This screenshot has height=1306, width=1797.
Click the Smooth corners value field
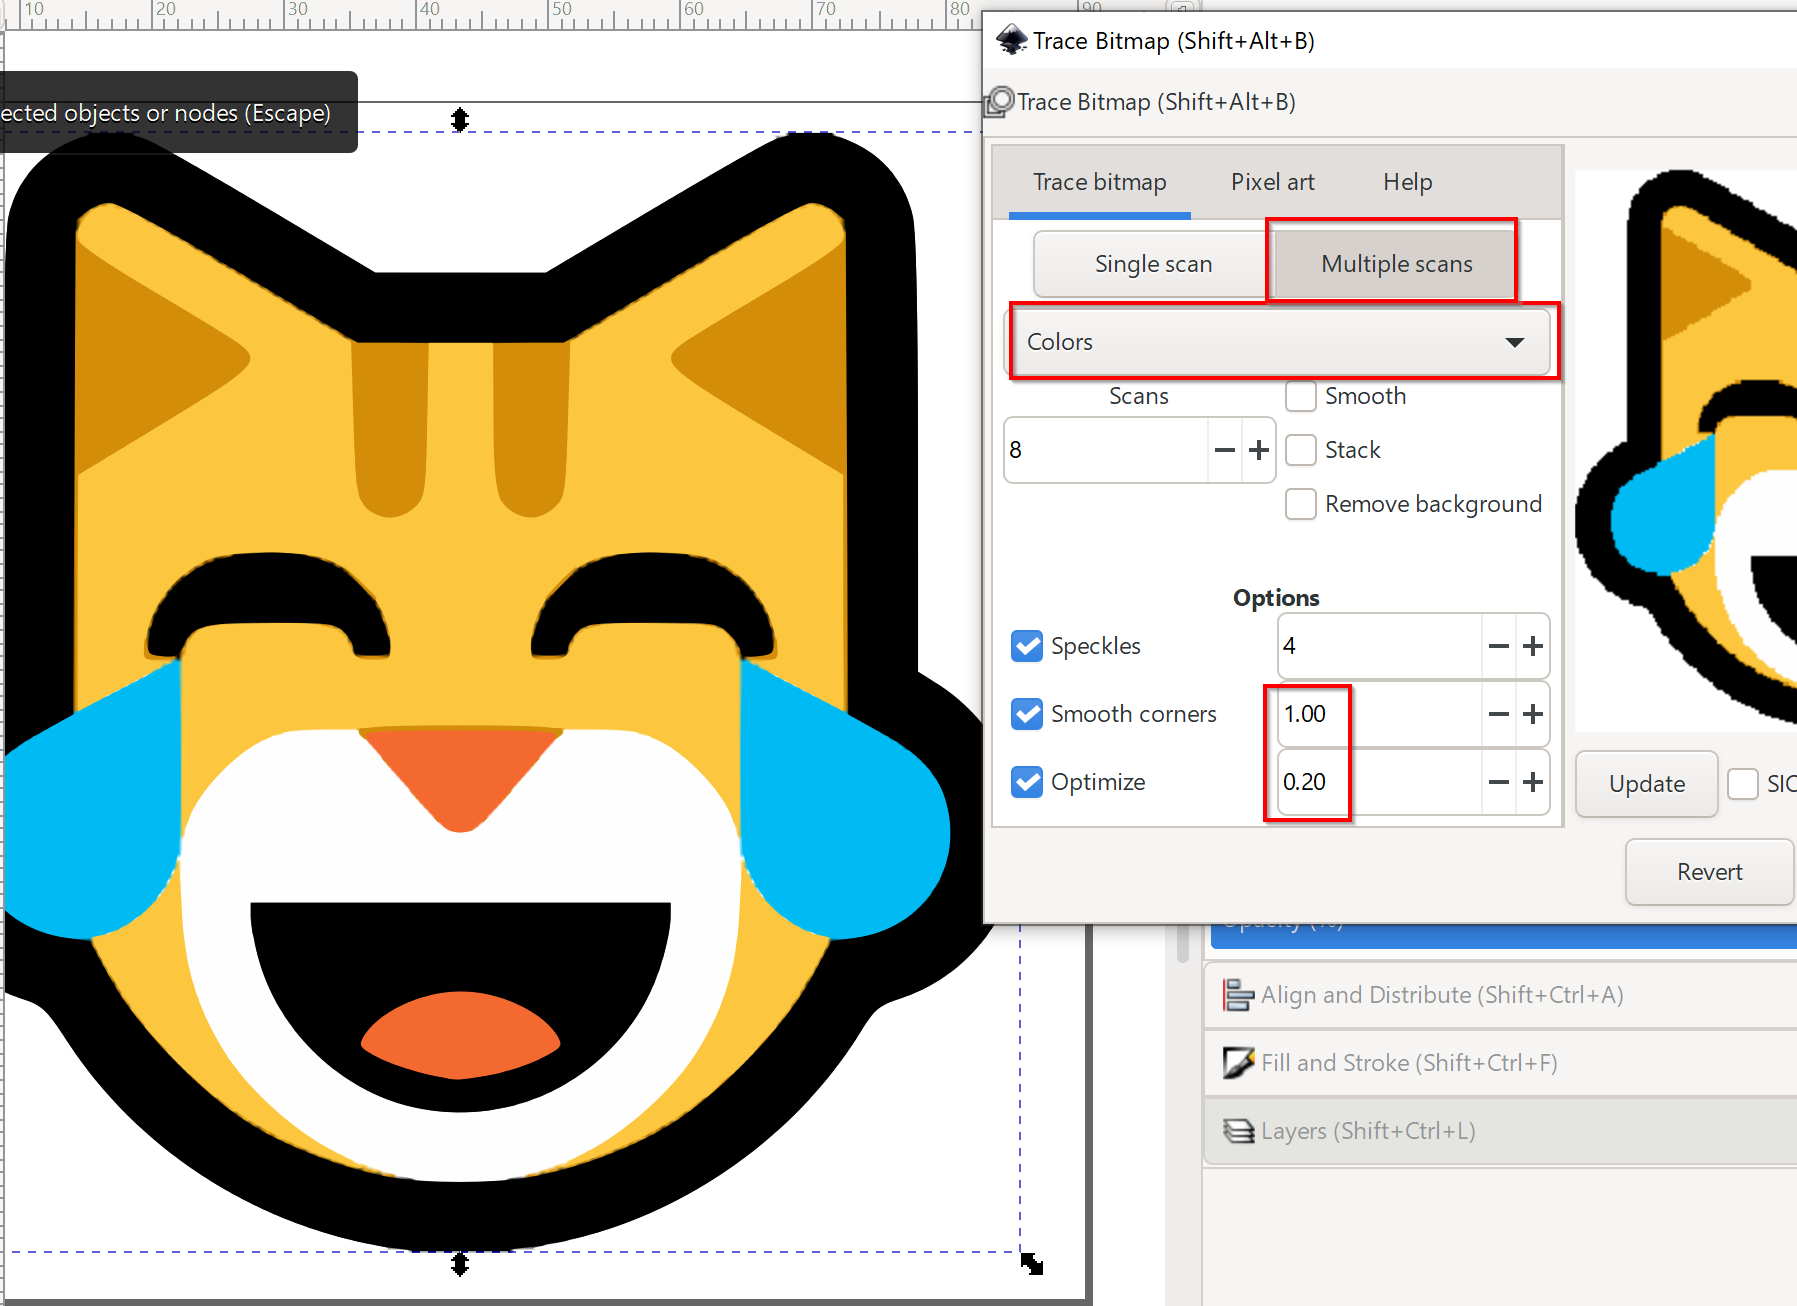(x=1378, y=714)
